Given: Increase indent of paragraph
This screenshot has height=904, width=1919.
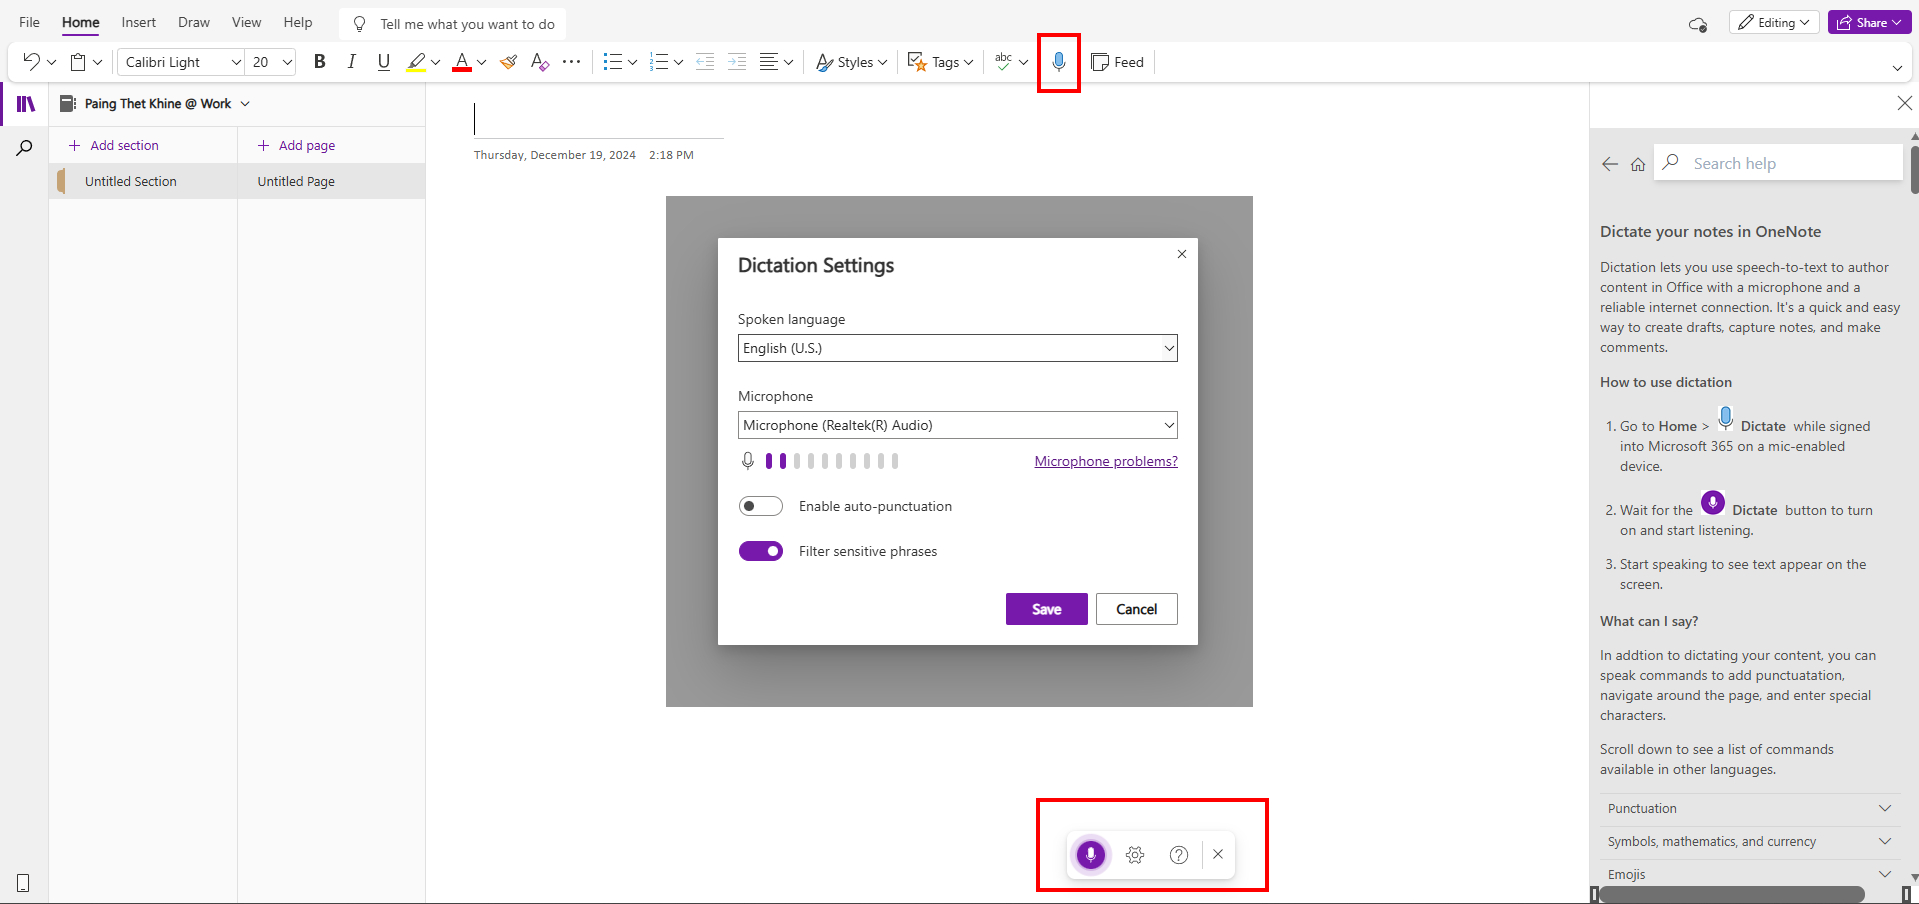Looking at the screenshot, I should pos(737,62).
